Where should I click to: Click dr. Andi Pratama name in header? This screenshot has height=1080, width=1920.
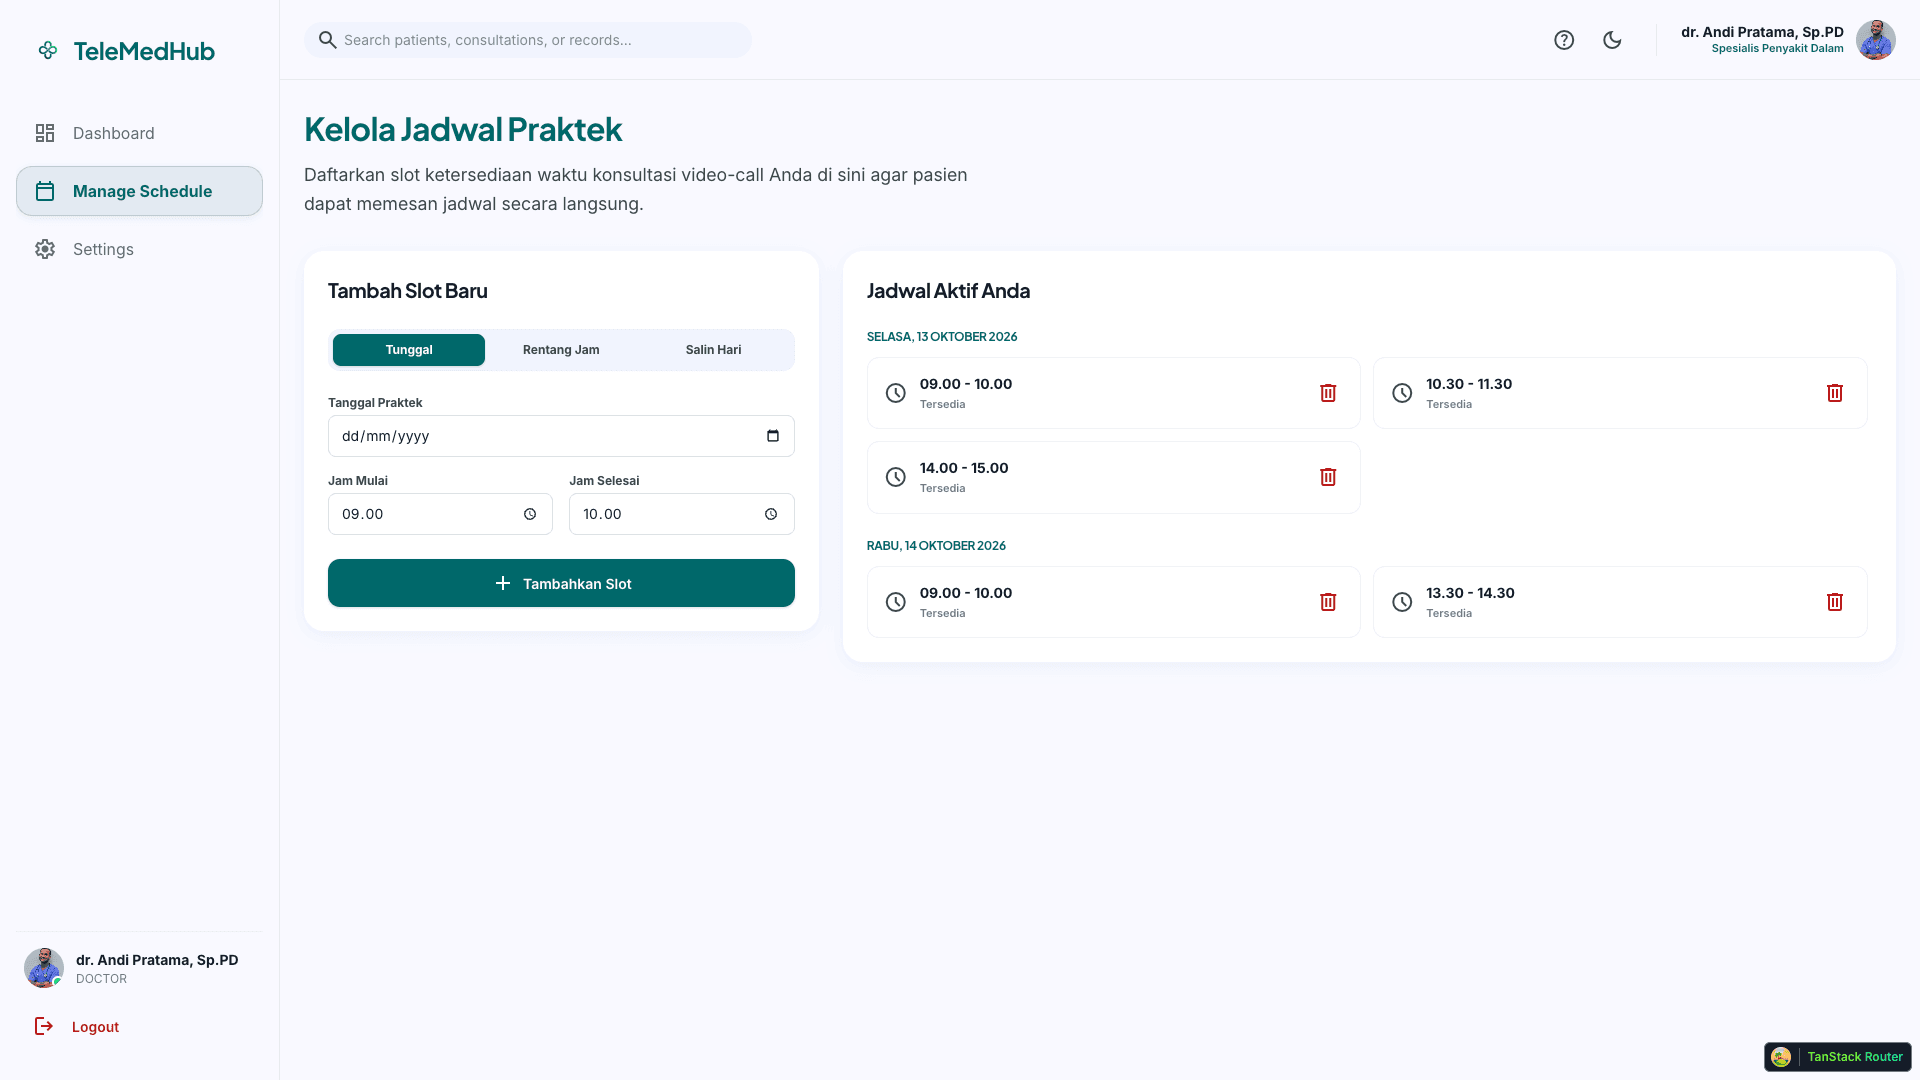pos(1762,32)
